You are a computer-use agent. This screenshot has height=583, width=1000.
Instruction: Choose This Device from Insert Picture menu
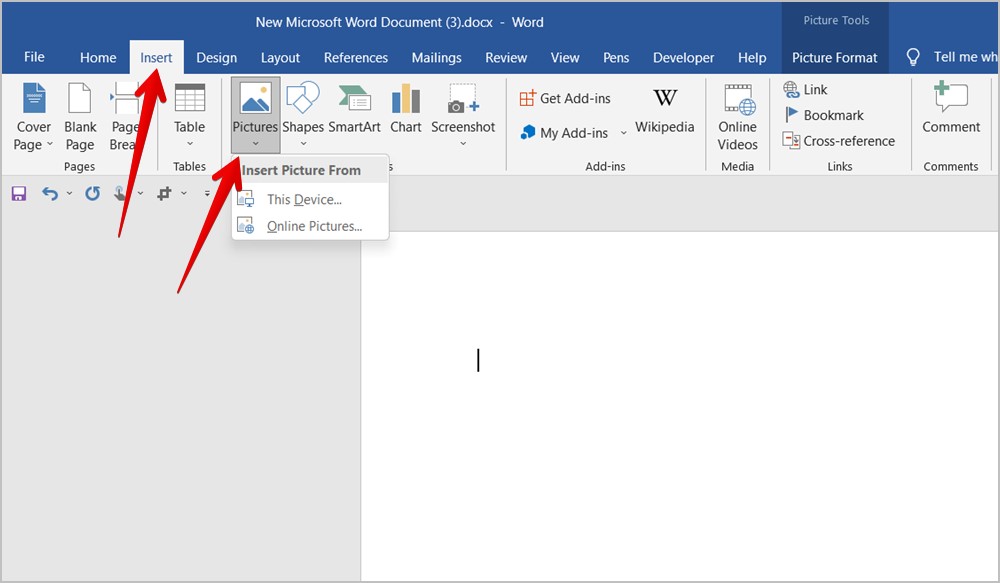(x=302, y=199)
